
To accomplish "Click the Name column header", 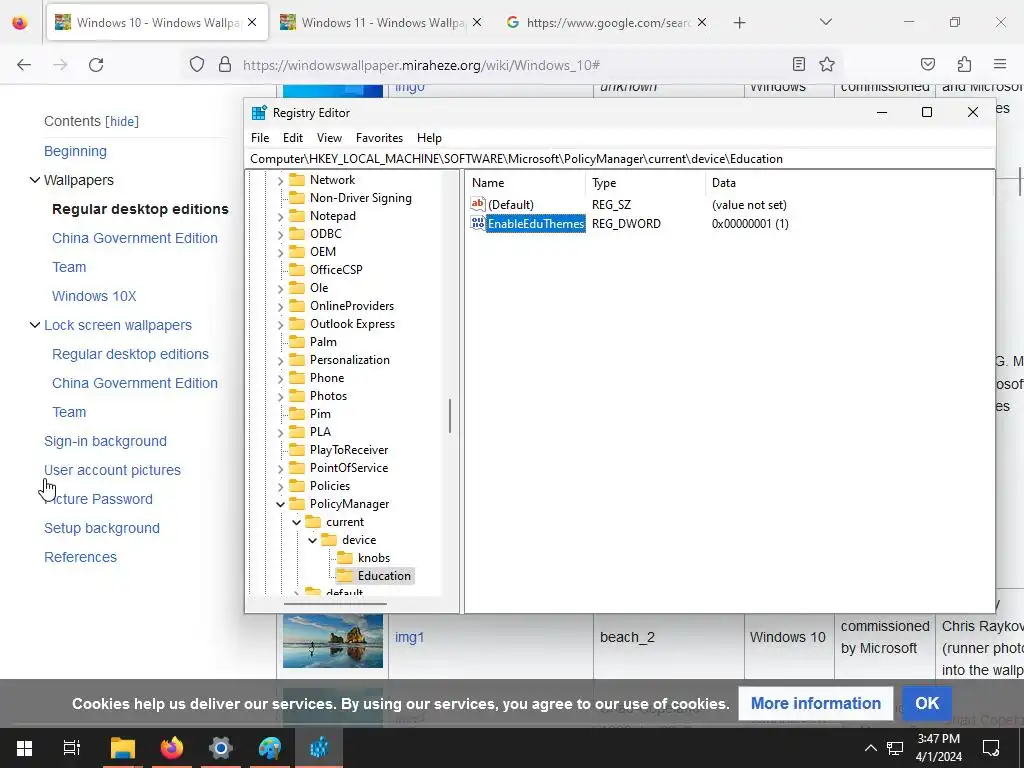I will point(526,183).
